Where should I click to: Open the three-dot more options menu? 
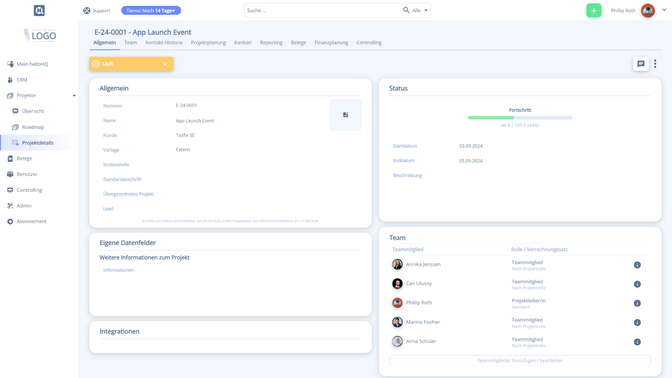coord(655,64)
